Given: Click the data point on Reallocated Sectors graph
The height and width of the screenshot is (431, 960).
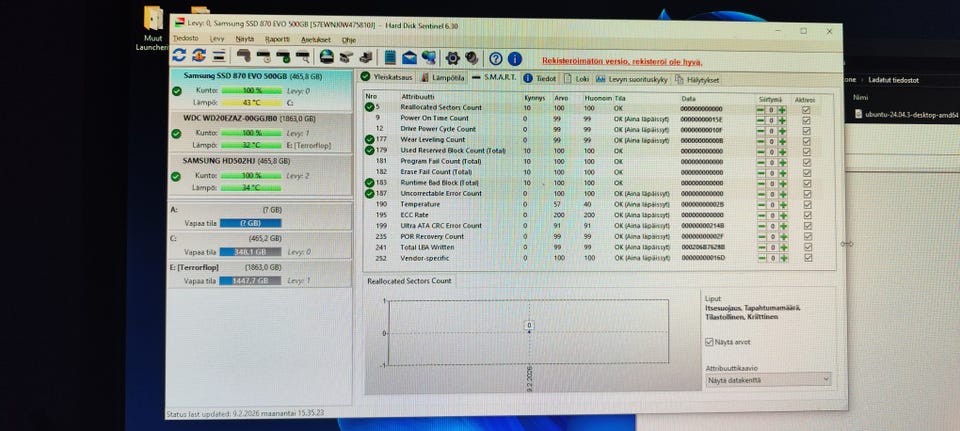Looking at the screenshot, I should click(x=530, y=332).
